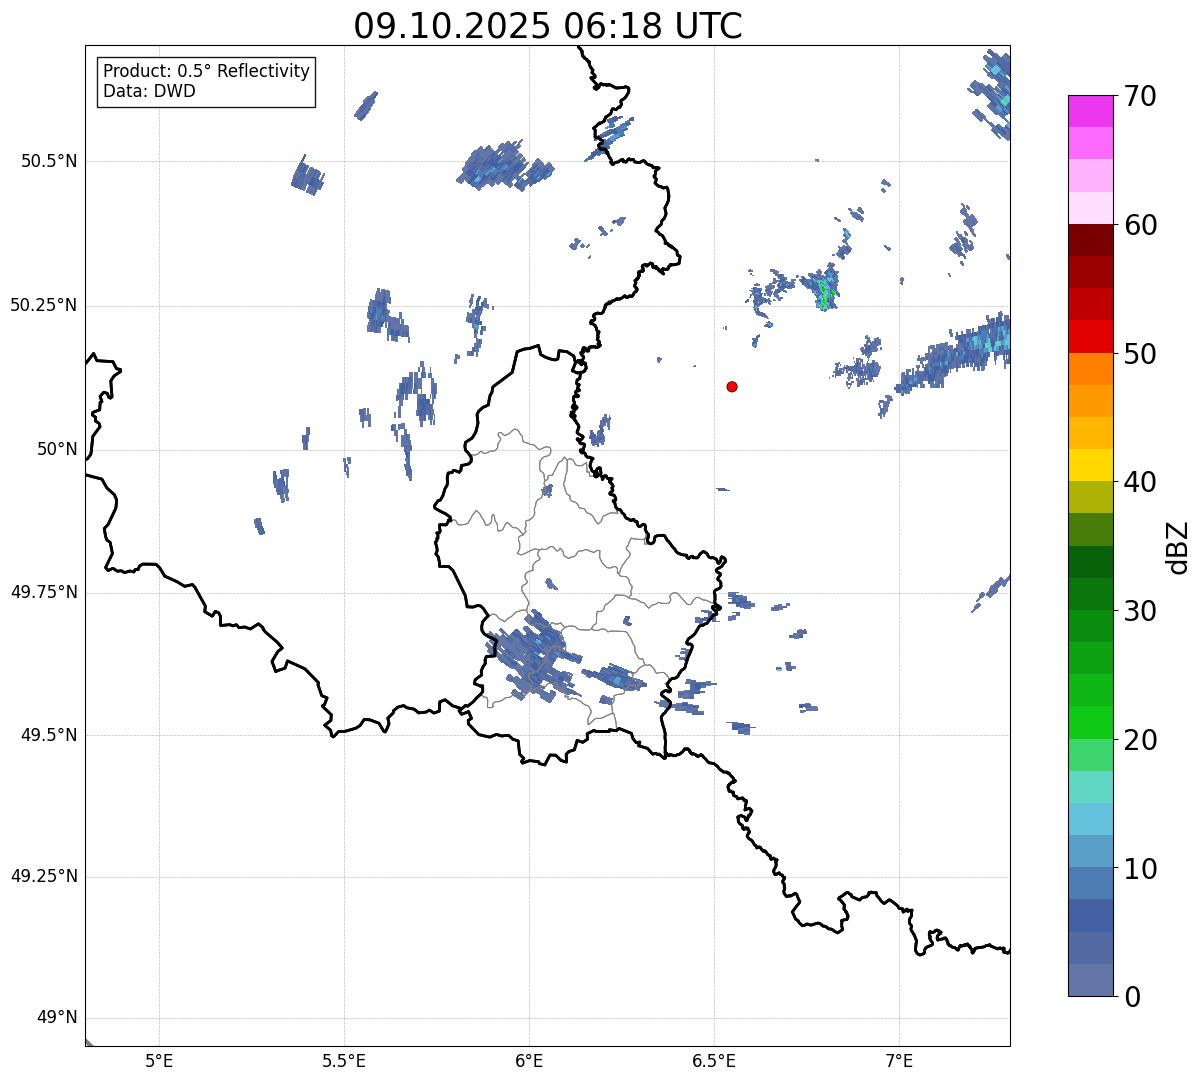Click the "50.25°N" latitude label

click(44, 305)
